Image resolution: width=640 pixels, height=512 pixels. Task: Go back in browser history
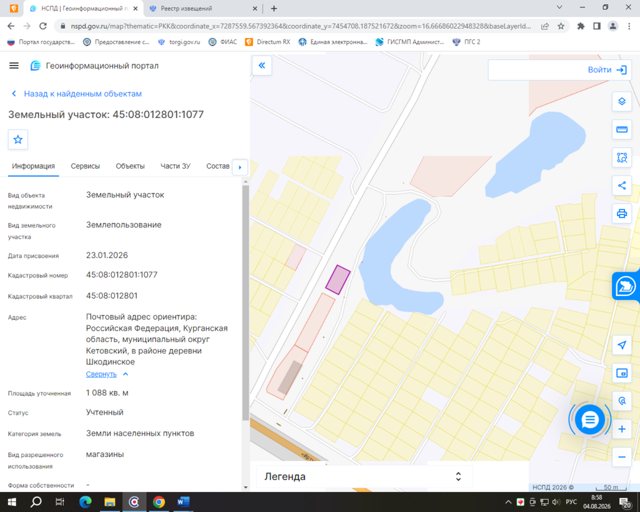point(11,26)
